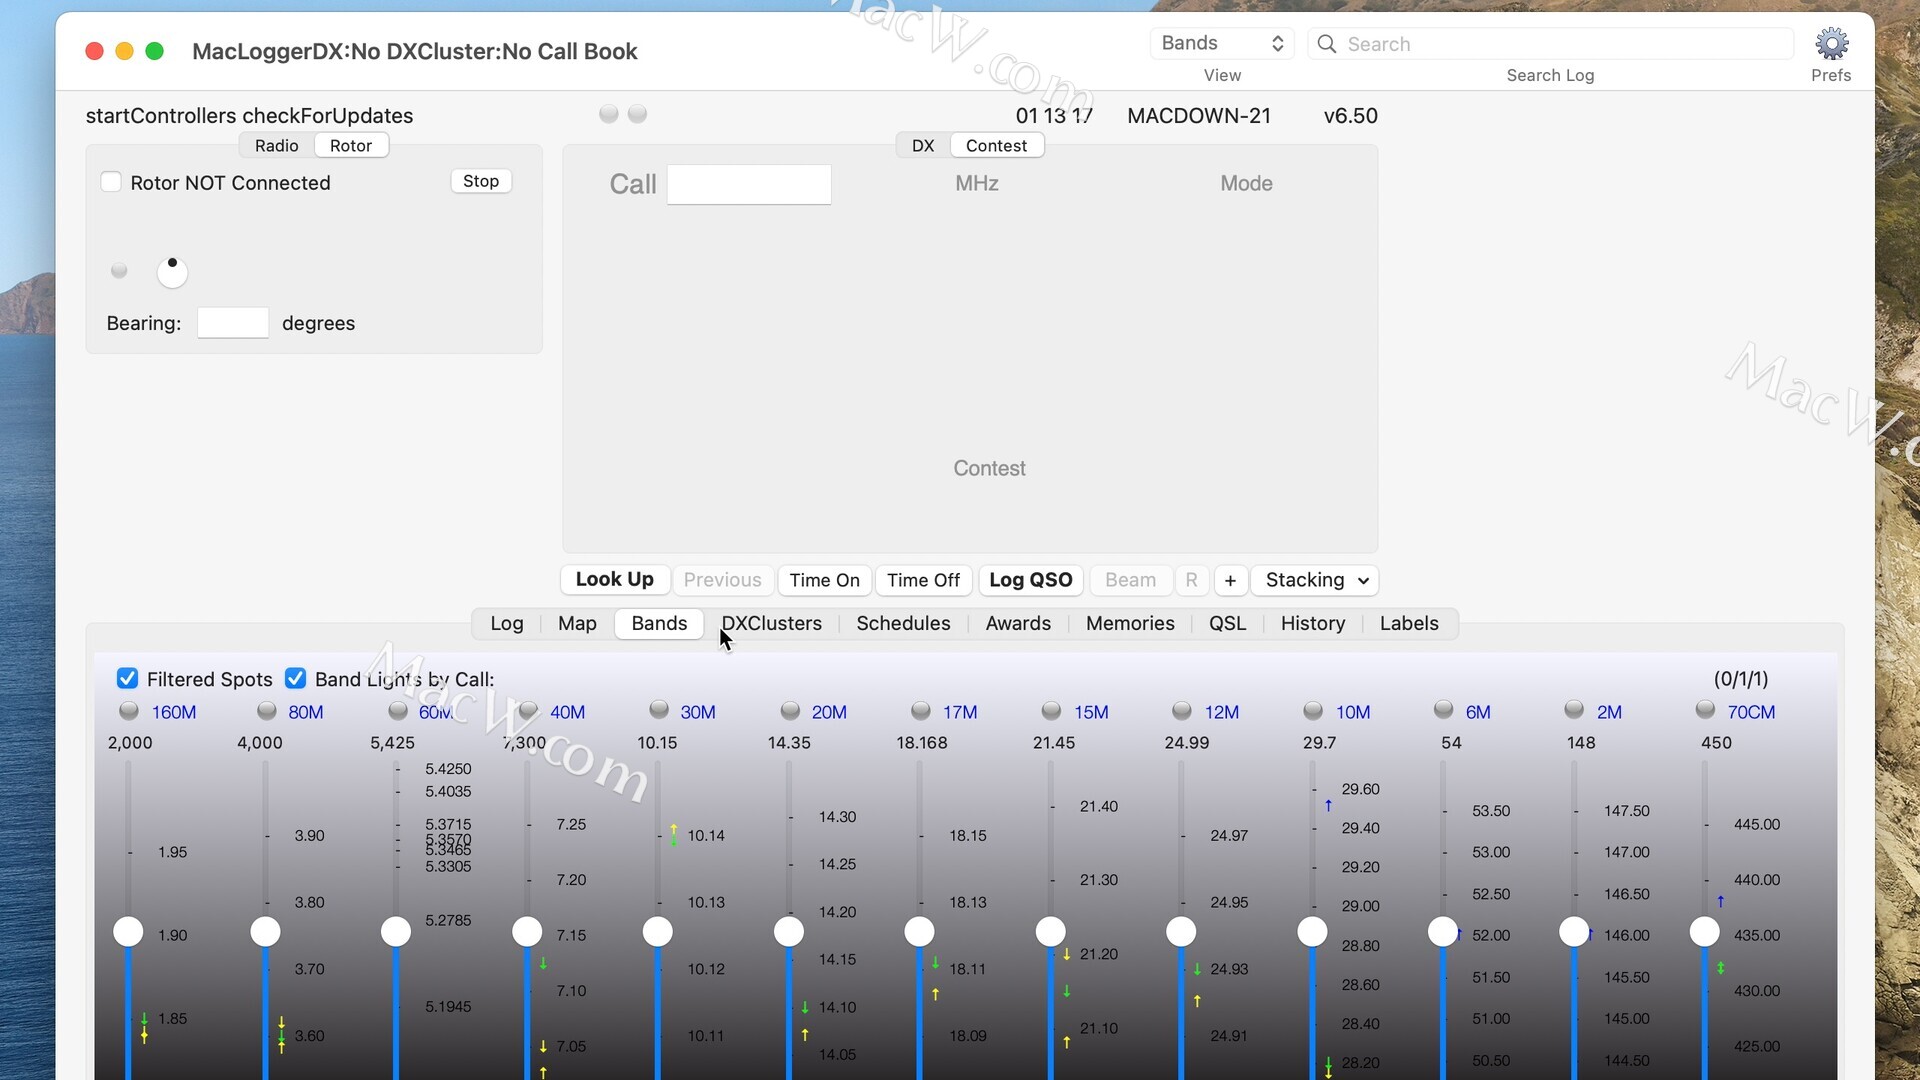Click the 2M band light indicator
The image size is (1920, 1080).
[1574, 710]
